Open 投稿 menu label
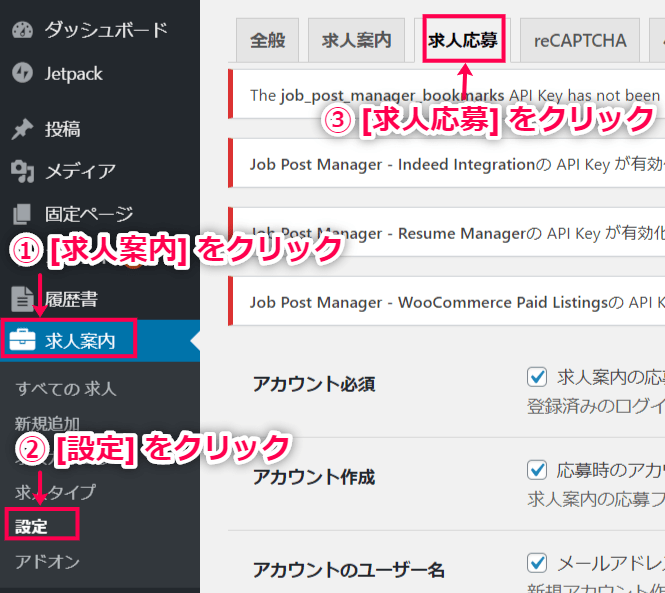 [62, 129]
